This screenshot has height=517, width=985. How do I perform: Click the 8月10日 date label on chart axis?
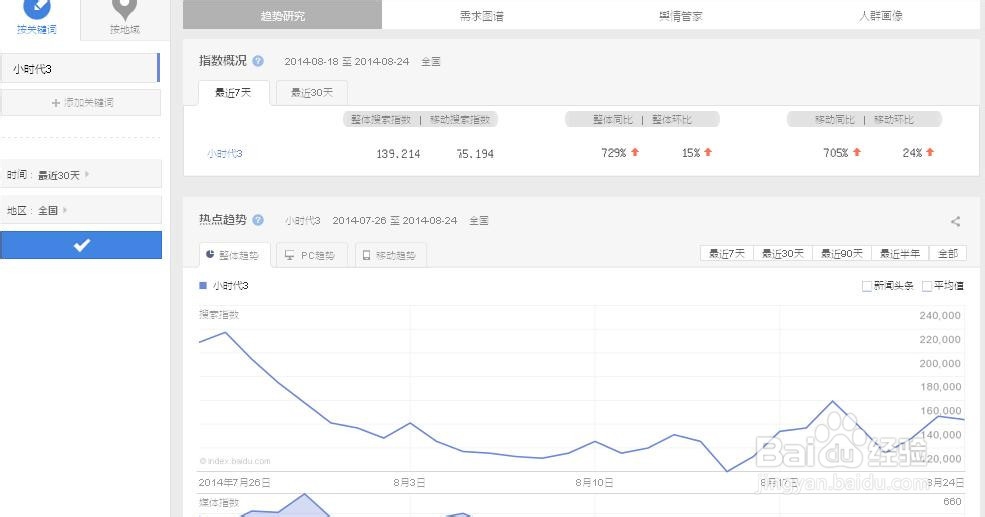point(594,482)
